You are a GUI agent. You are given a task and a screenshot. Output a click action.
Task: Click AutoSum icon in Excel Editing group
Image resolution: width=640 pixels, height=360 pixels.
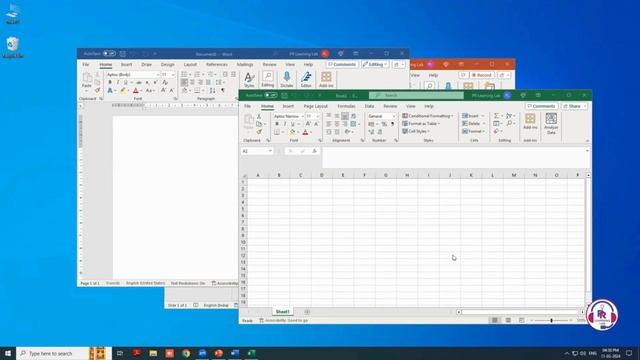(496, 116)
